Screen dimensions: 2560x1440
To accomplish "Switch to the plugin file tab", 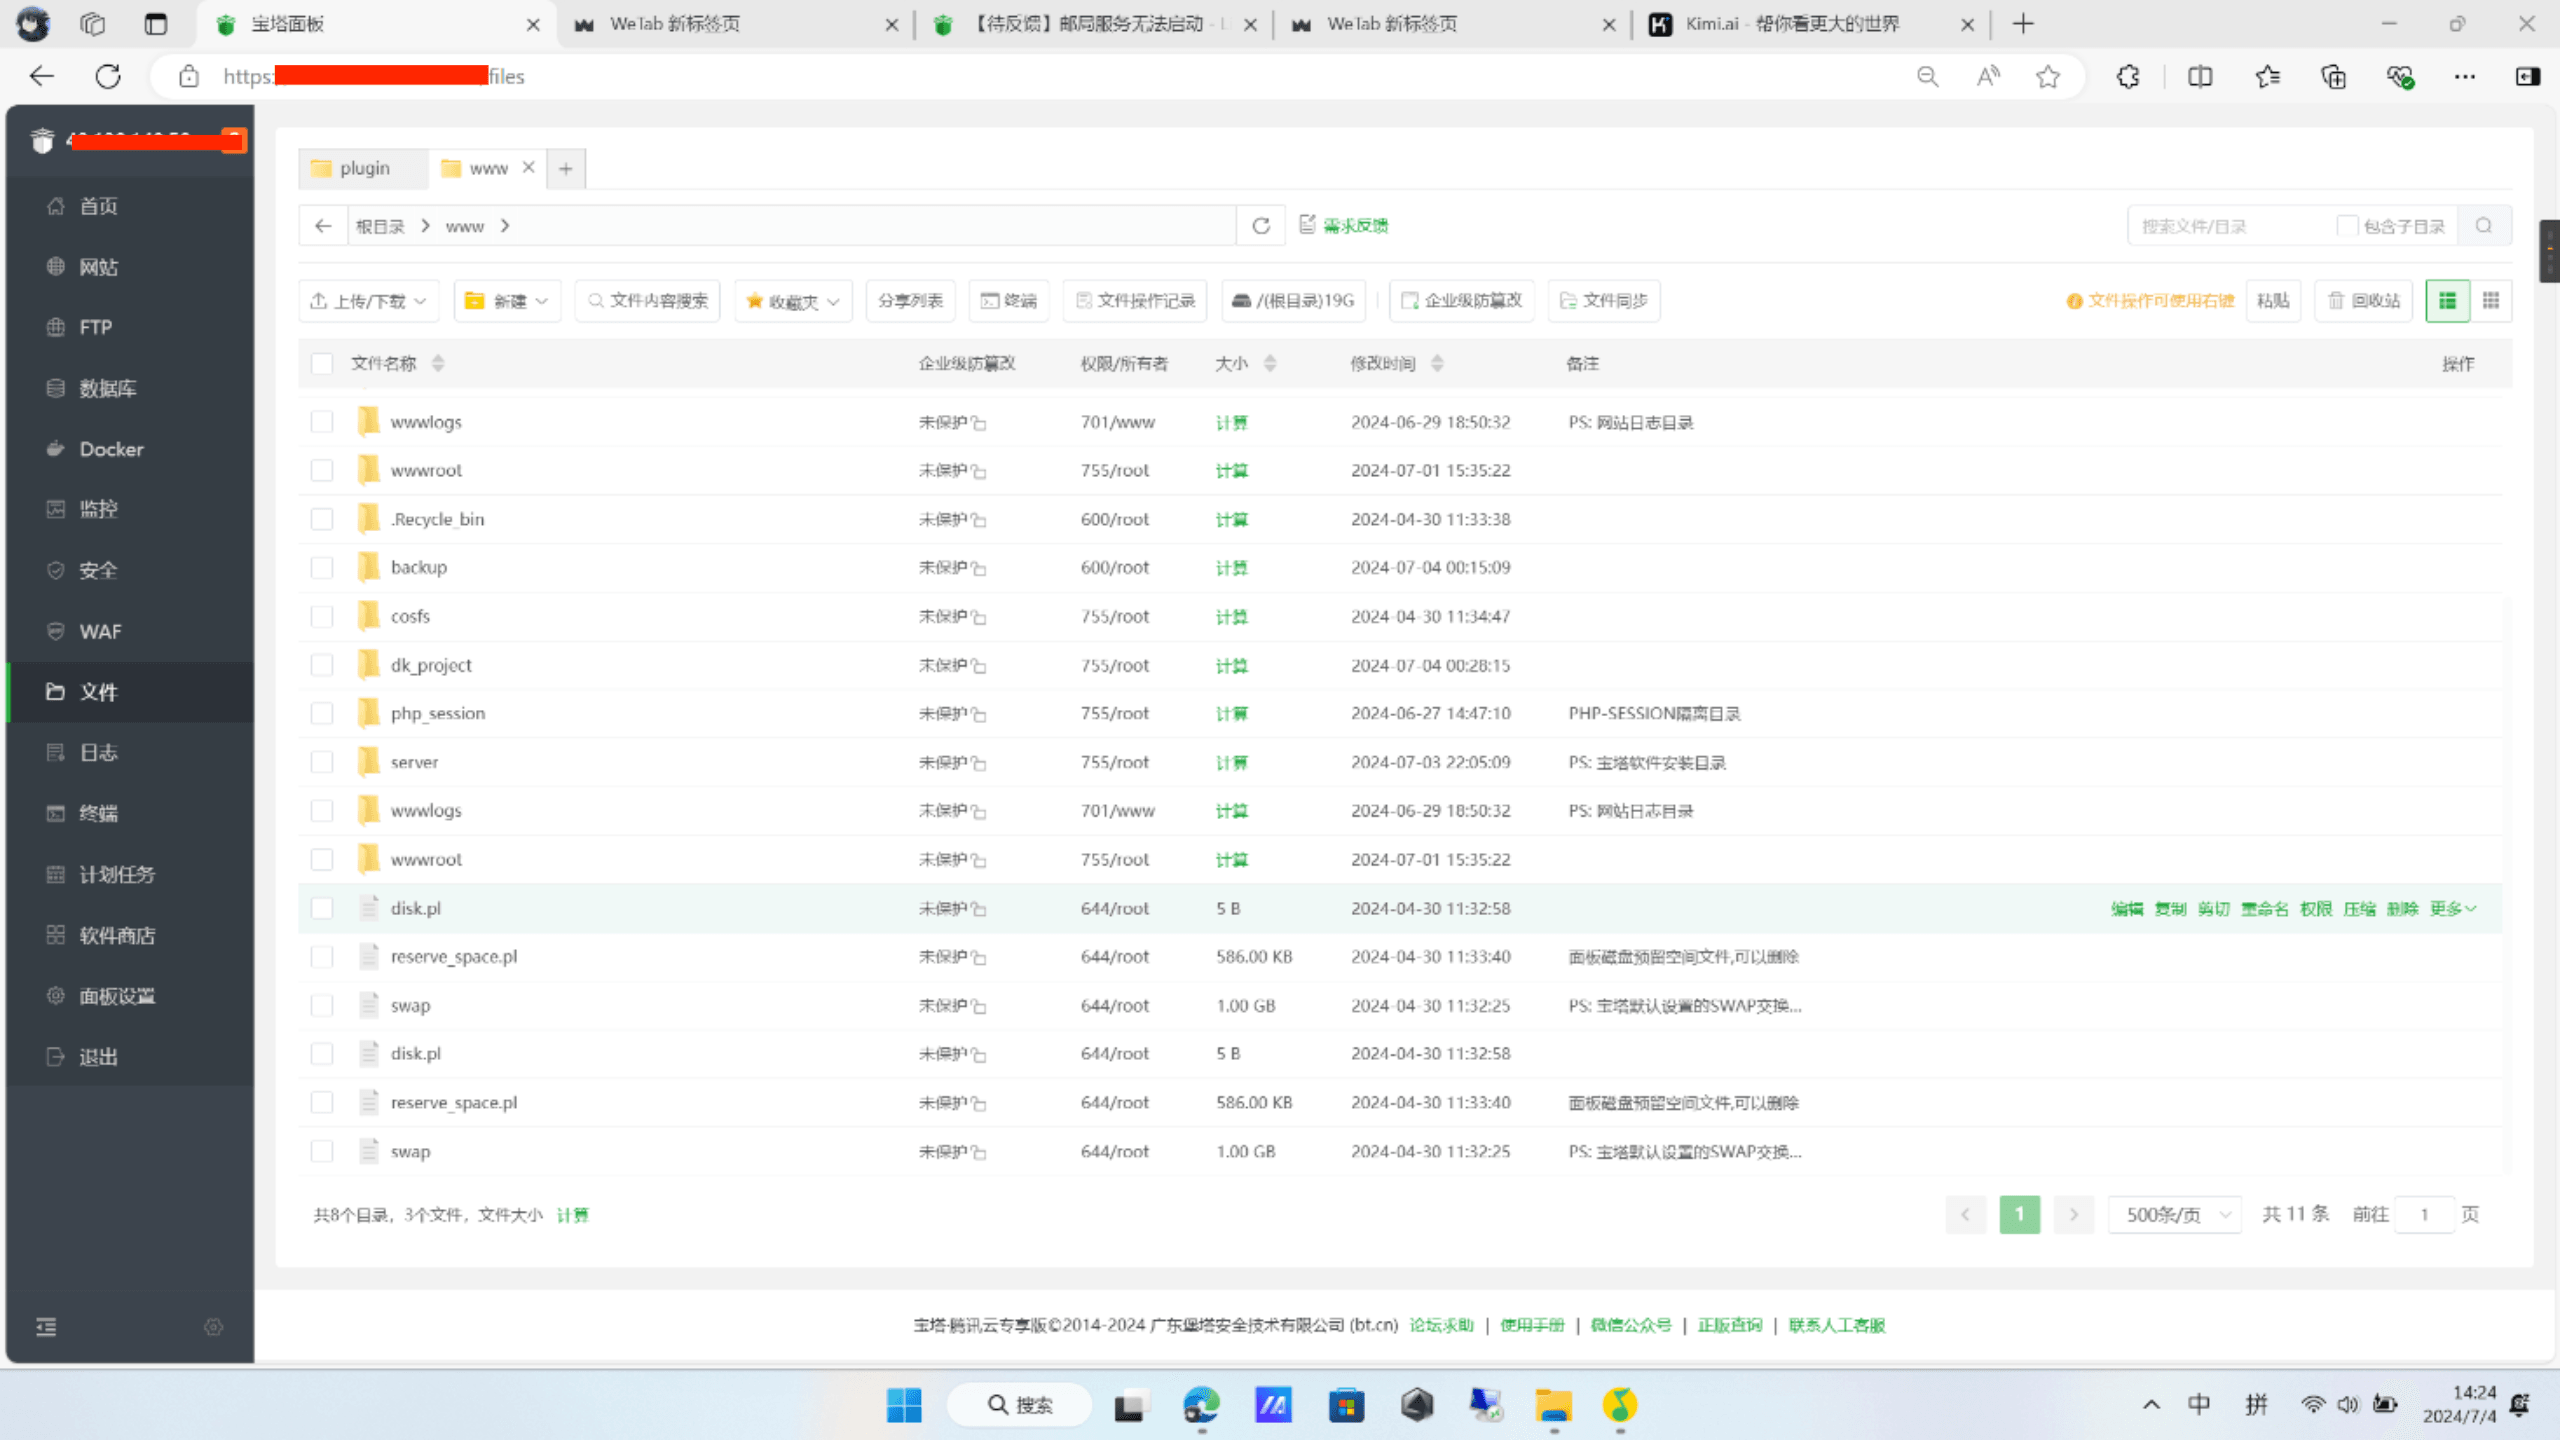I will tap(363, 168).
